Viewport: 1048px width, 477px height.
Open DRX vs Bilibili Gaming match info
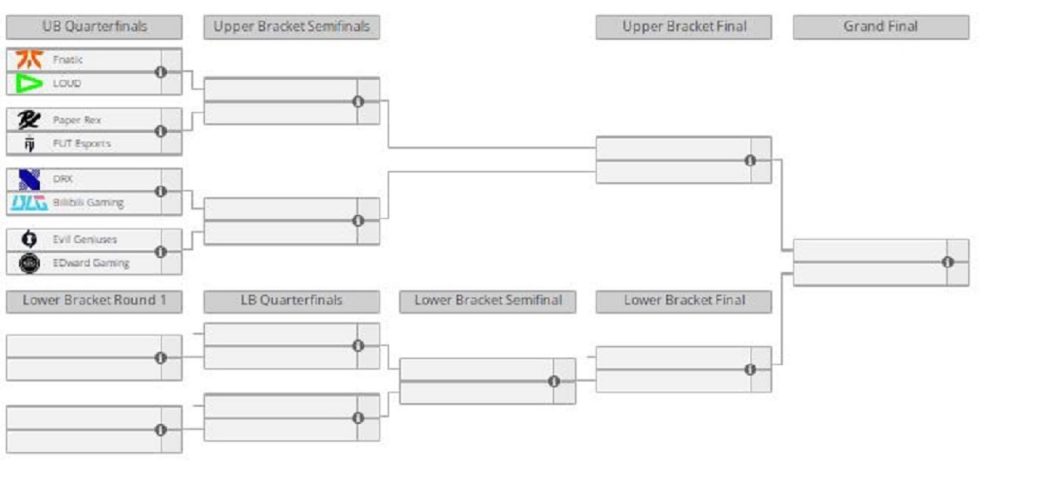tap(161, 191)
